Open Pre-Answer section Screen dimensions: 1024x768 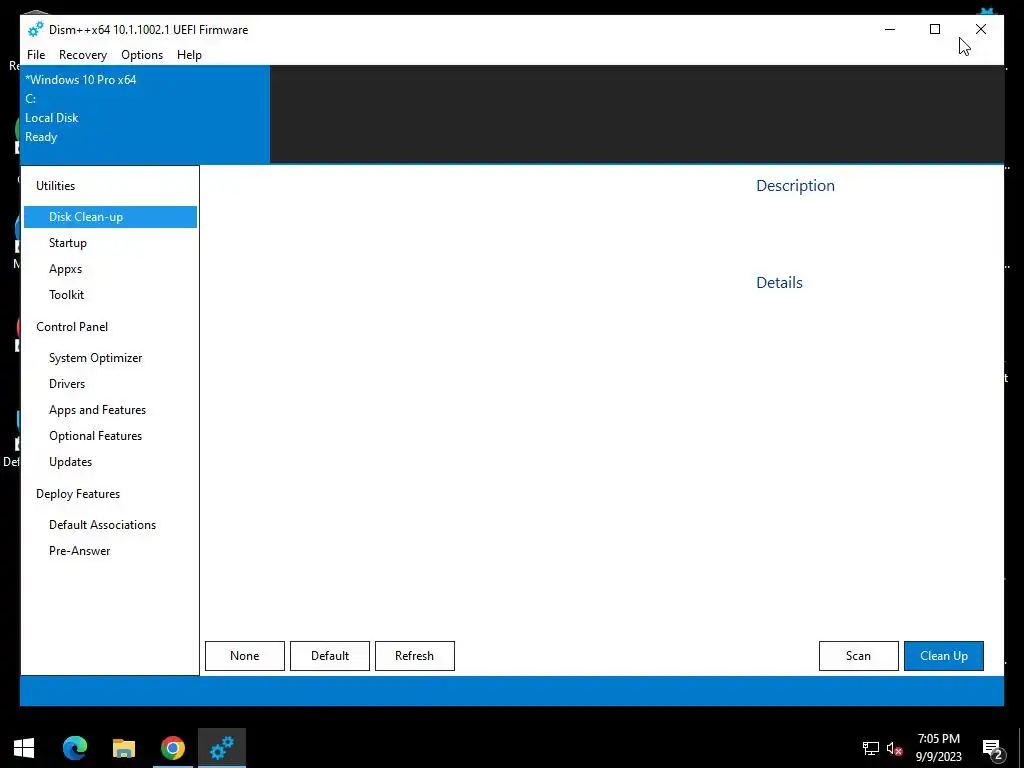pyautogui.click(x=80, y=551)
